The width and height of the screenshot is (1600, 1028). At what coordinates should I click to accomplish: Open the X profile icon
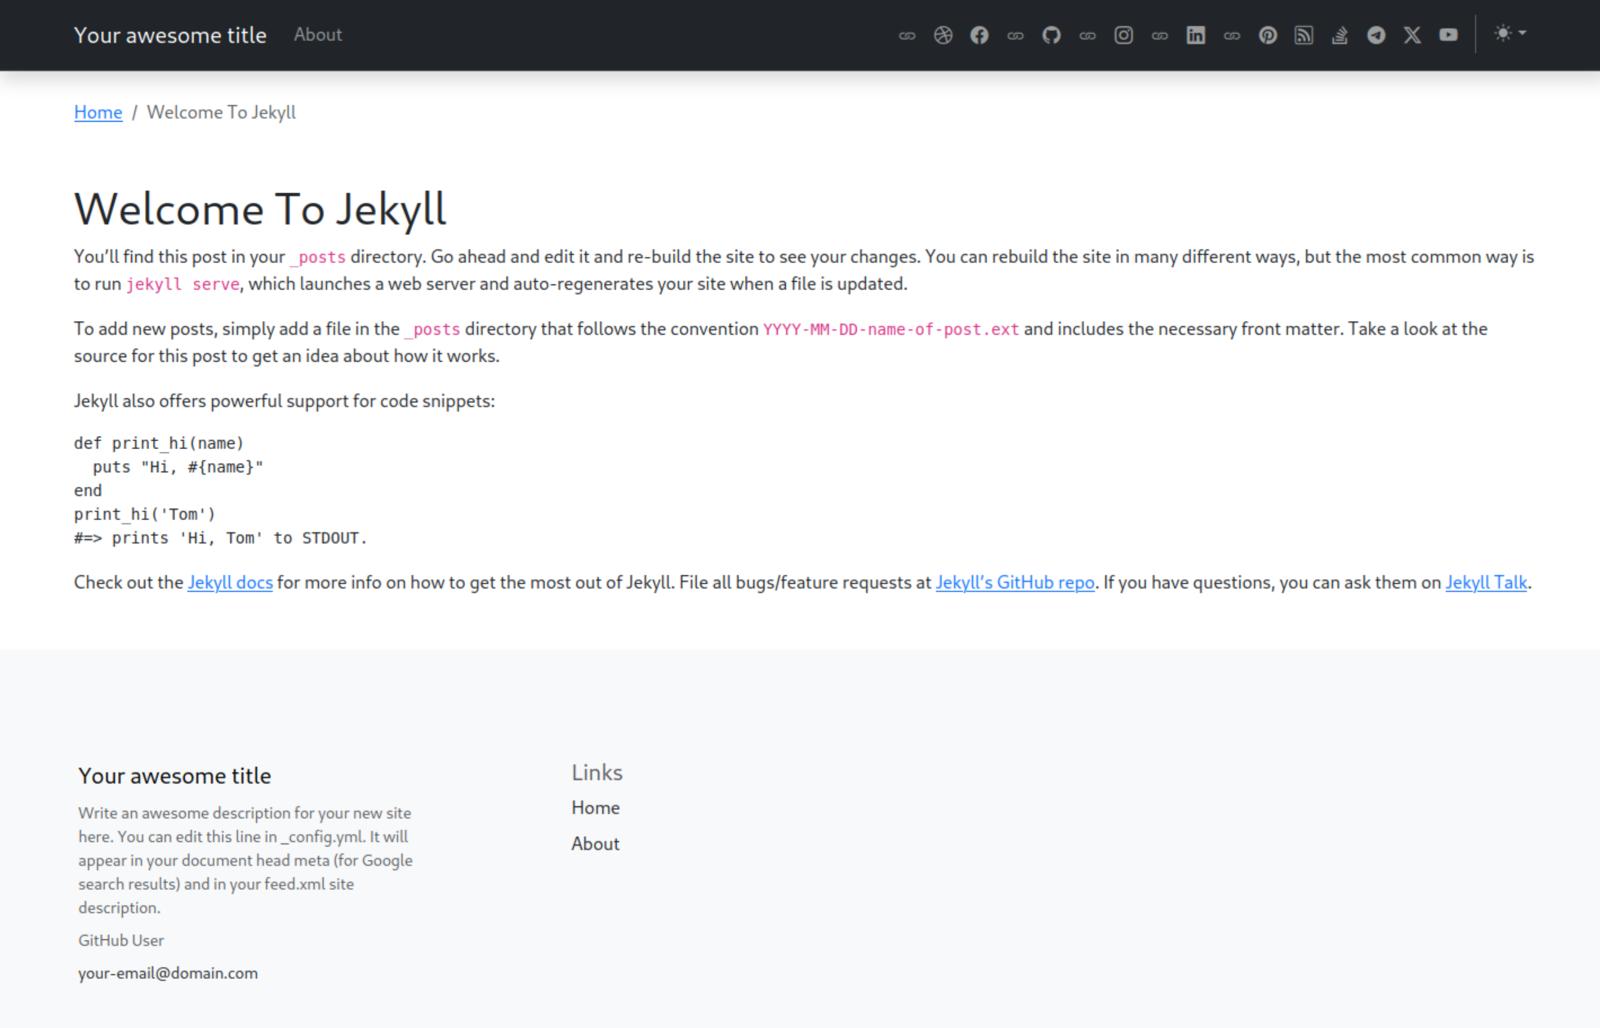[x=1411, y=34]
